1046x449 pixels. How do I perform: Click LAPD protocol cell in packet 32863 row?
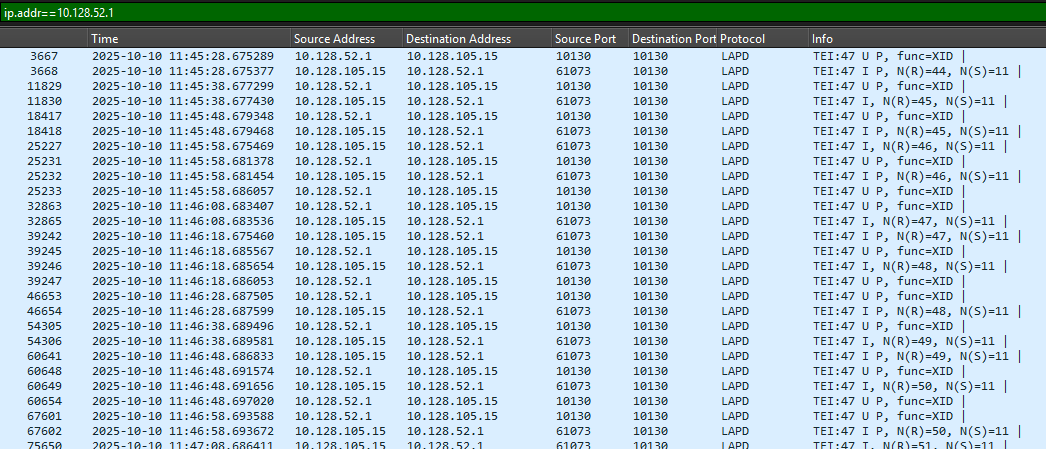(x=735, y=206)
